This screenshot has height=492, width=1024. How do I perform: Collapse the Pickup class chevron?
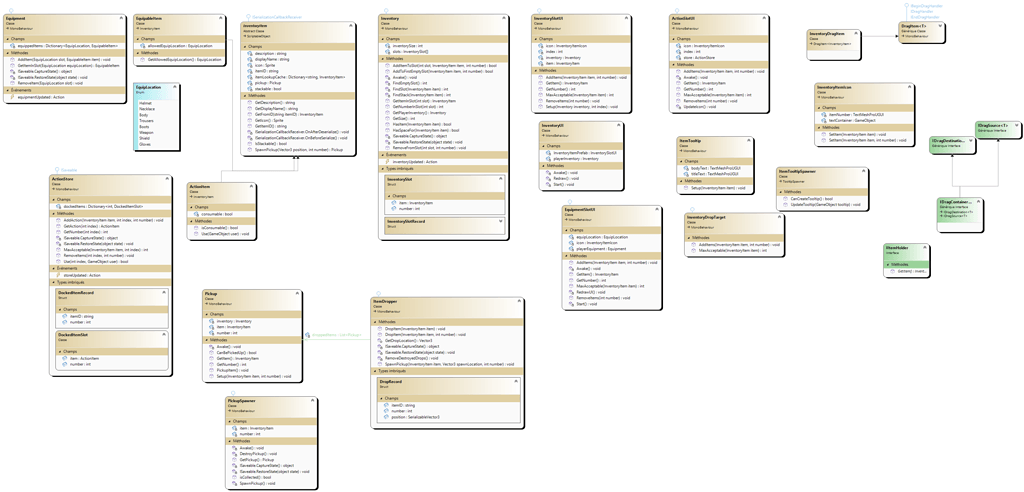[297, 295]
